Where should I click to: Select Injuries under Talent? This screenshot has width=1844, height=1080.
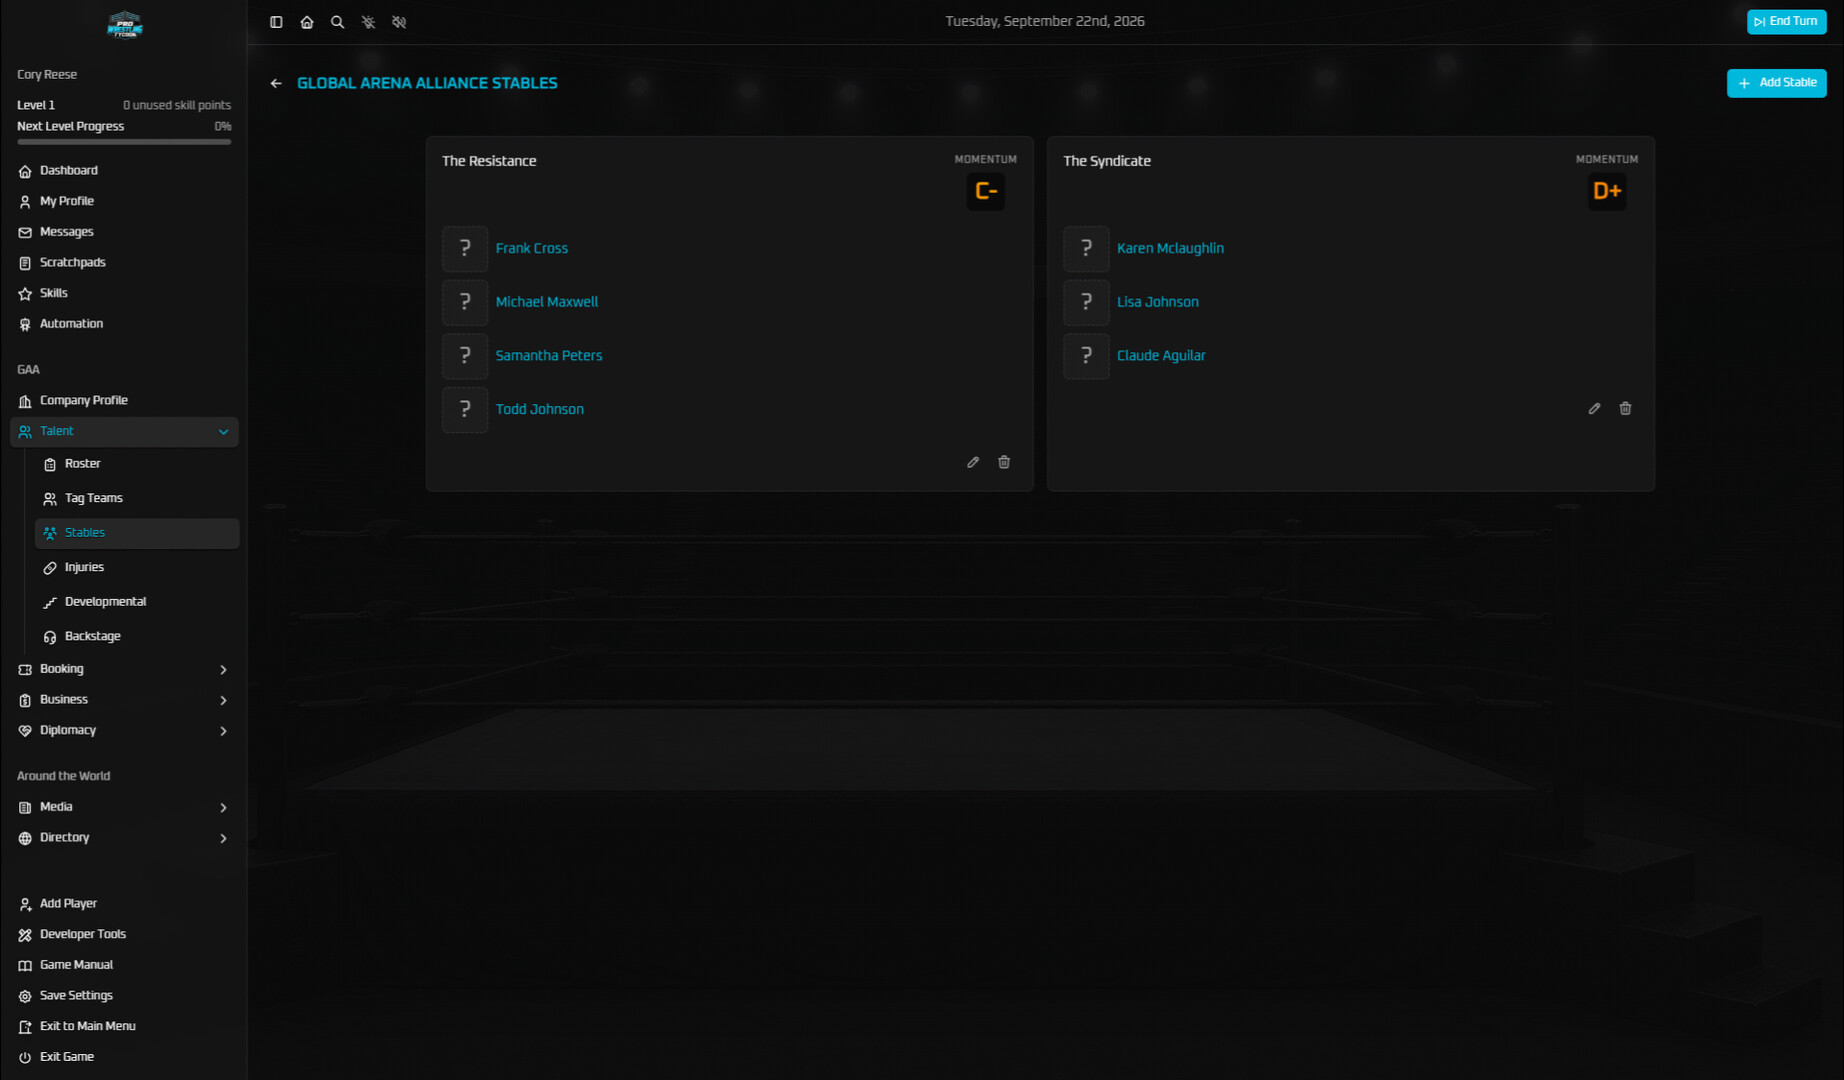click(137, 567)
